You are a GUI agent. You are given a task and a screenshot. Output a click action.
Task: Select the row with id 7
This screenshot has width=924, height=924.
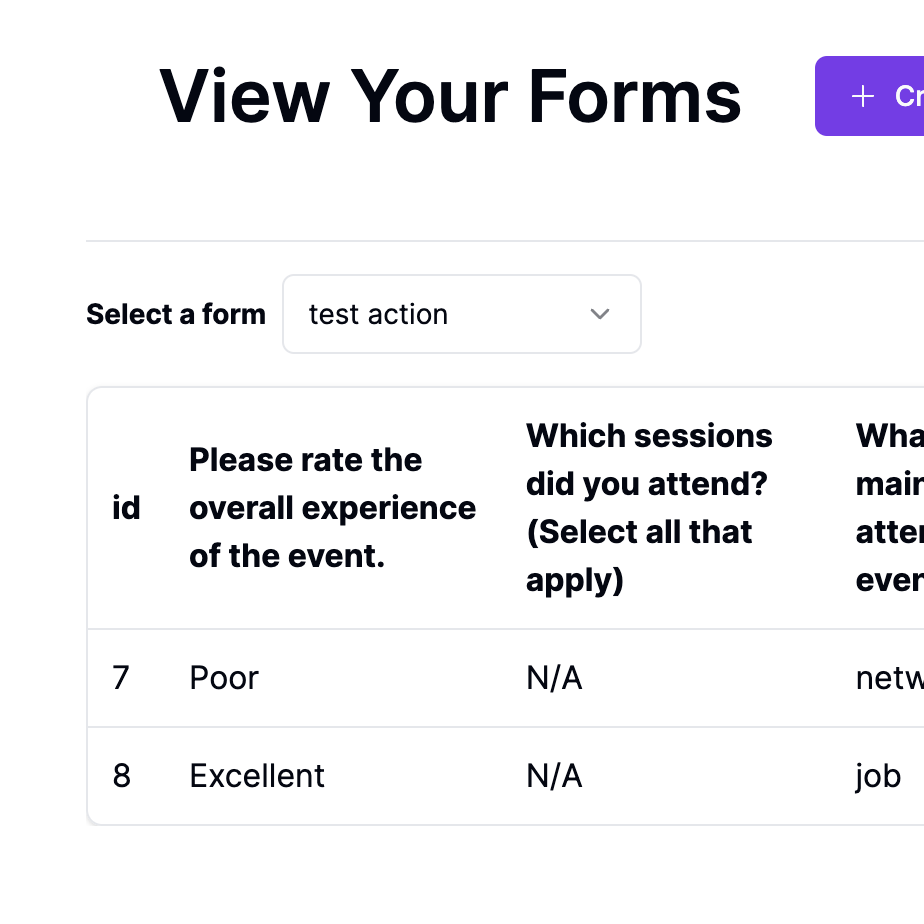click(400, 677)
